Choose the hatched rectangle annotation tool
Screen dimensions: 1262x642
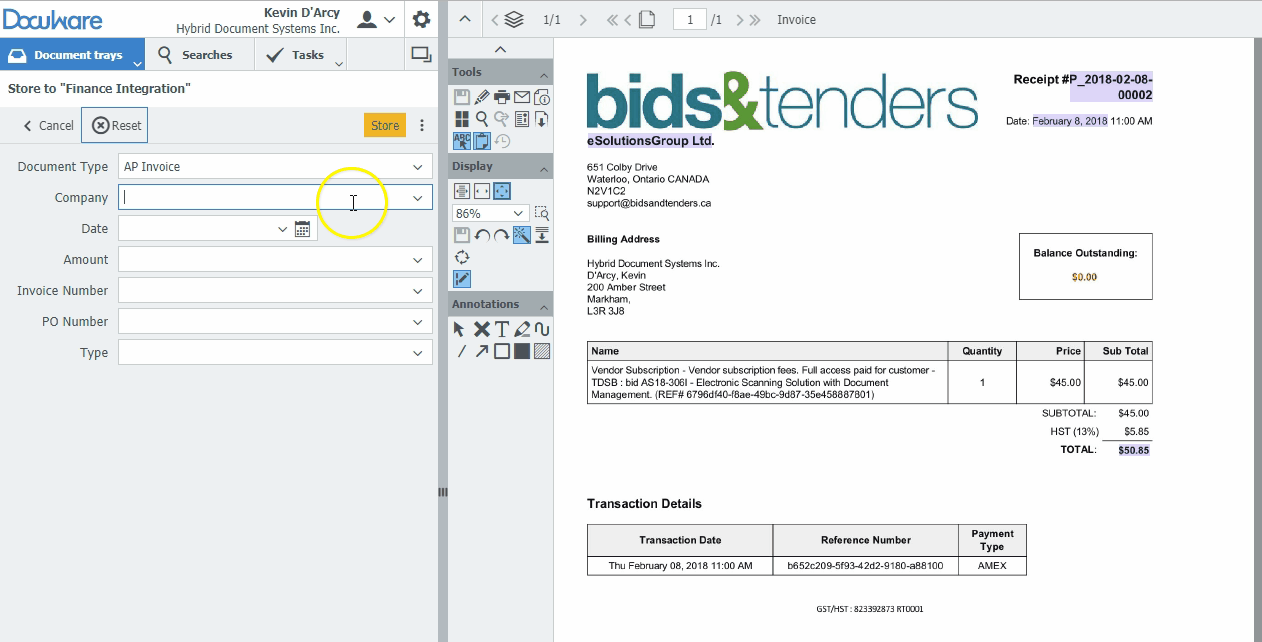542,351
